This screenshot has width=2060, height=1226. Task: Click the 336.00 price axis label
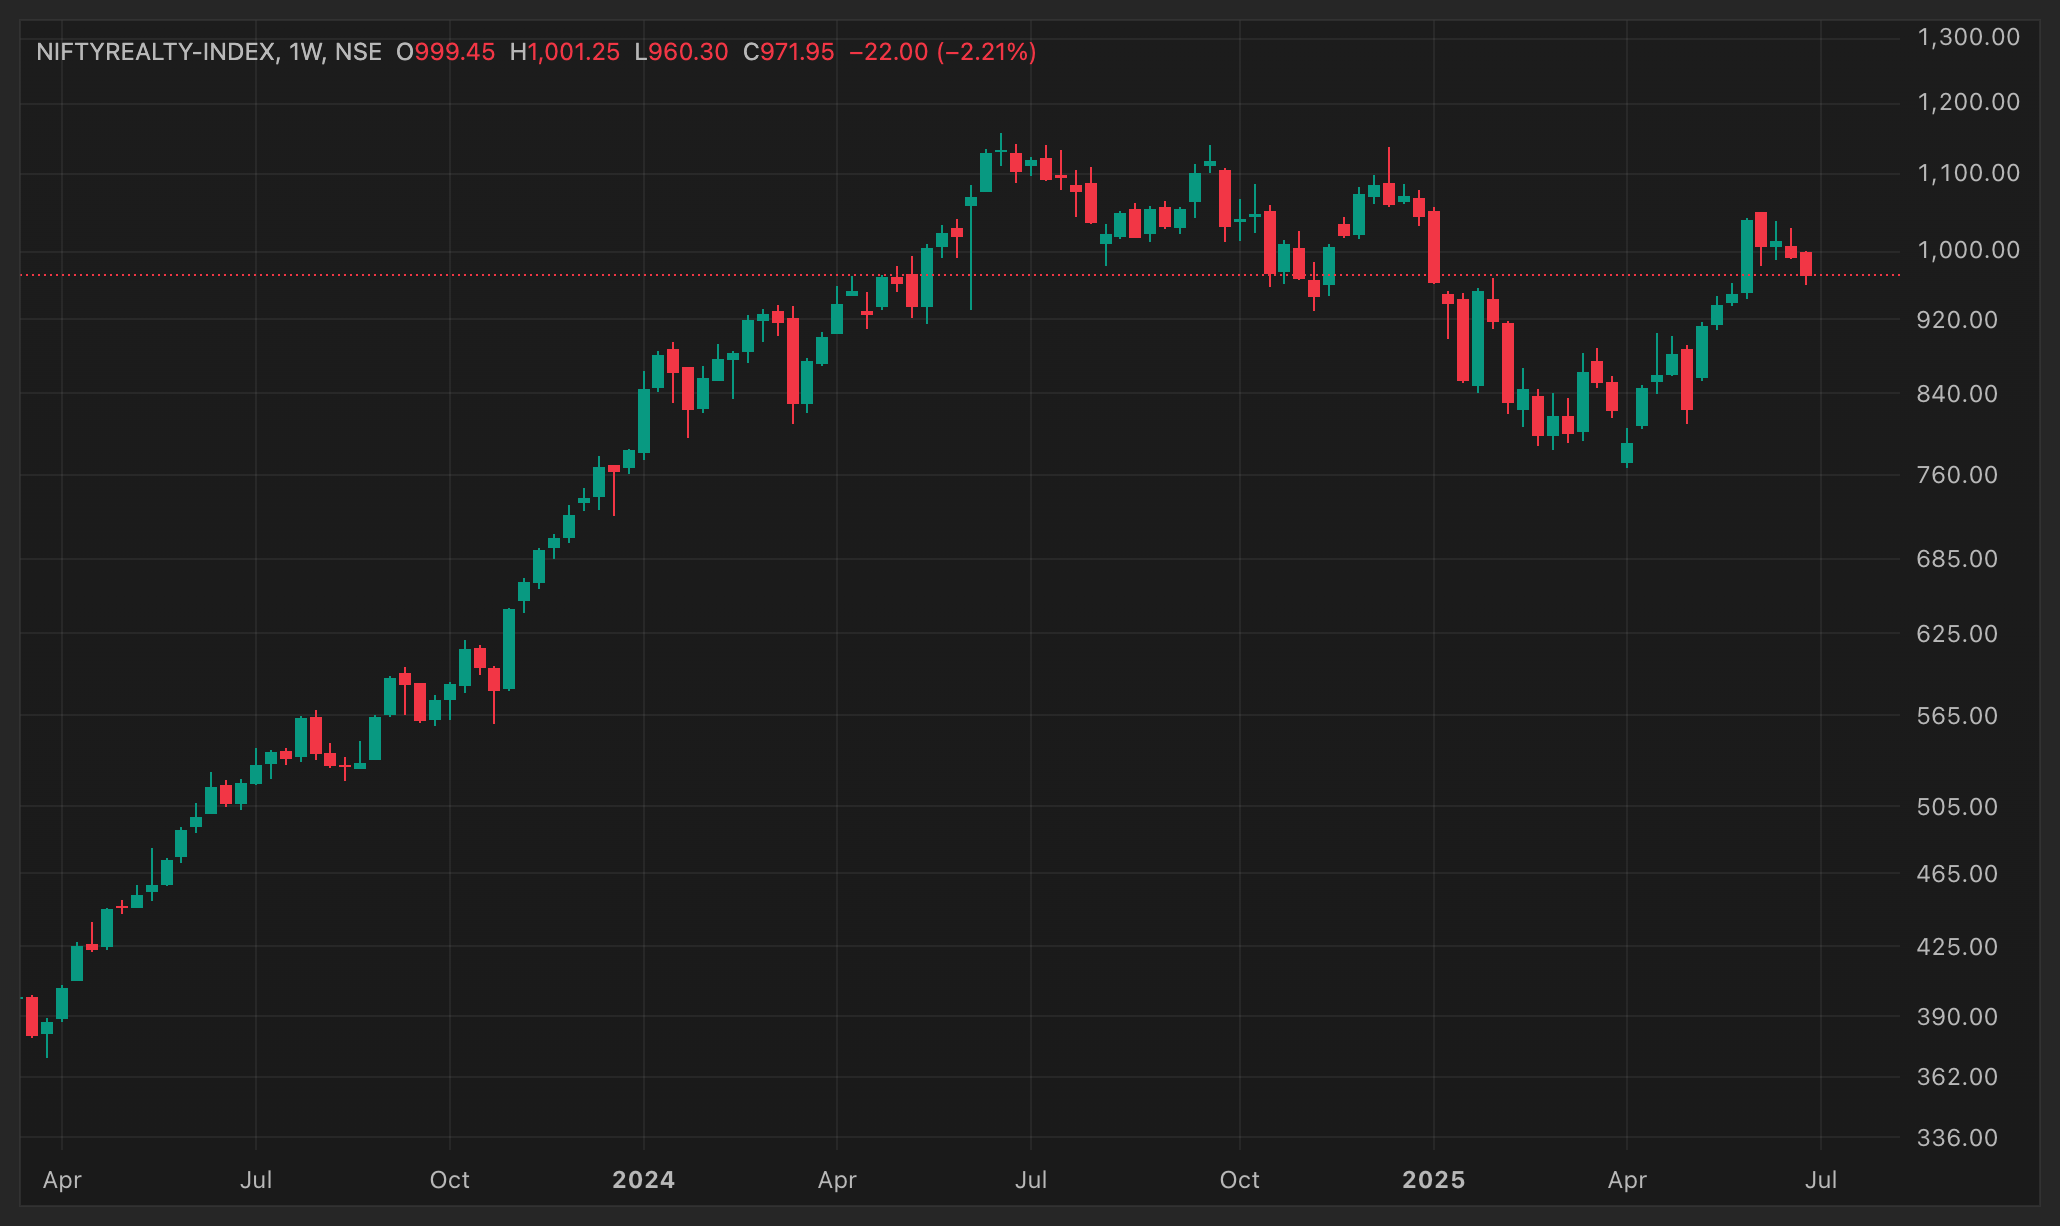(1957, 1138)
